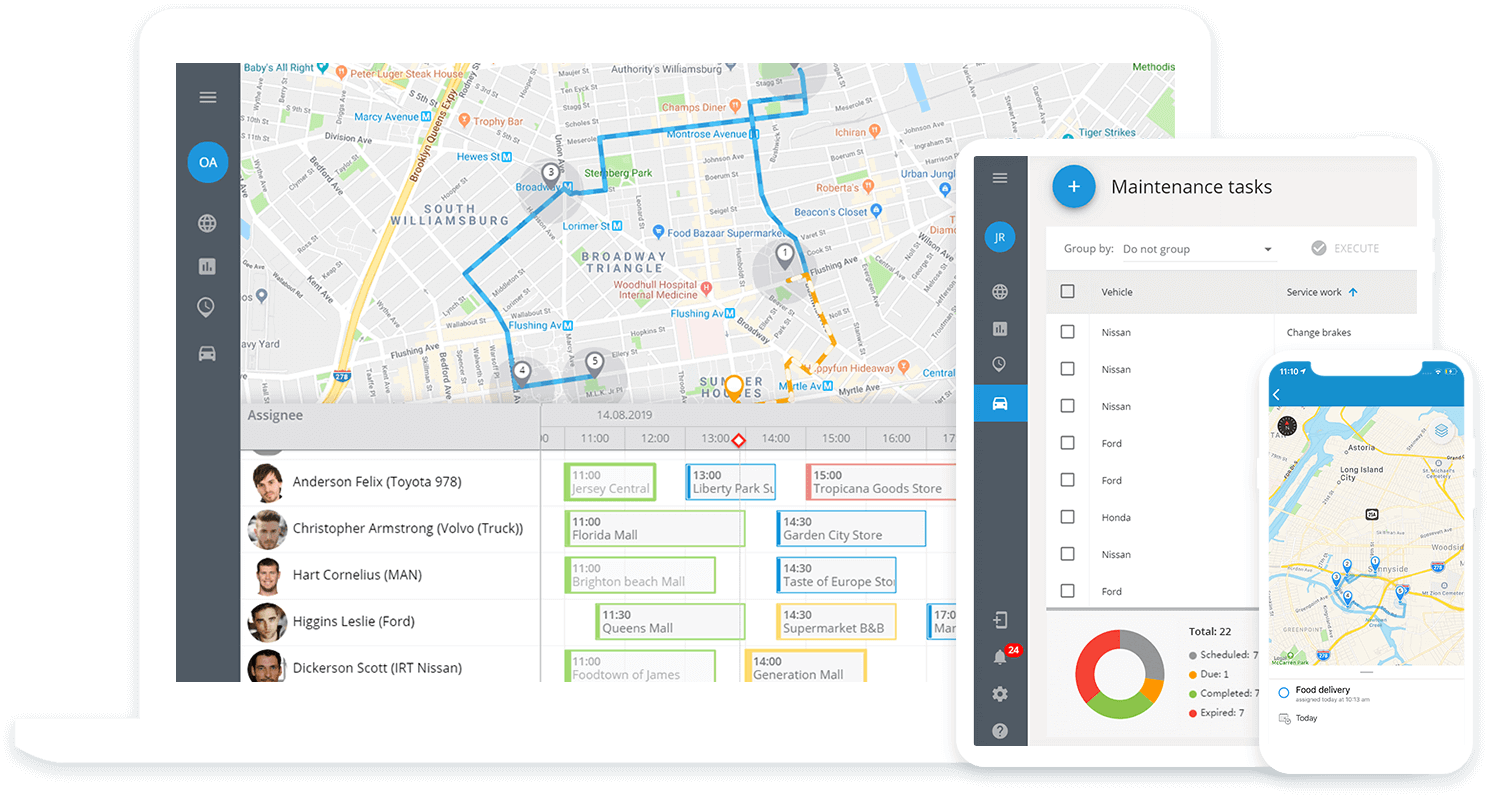
Task: Open the 11:30 Queens Mall task block
Action: coord(670,621)
